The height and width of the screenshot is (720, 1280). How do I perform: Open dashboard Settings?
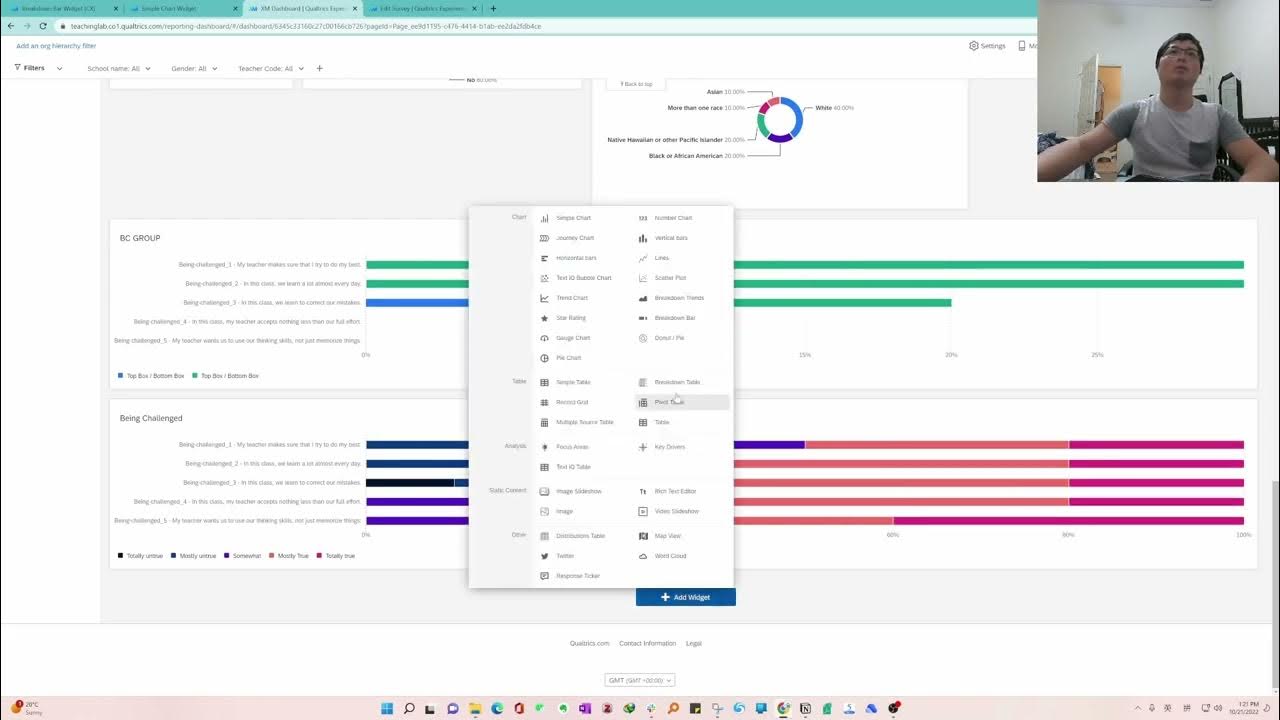[987, 46]
